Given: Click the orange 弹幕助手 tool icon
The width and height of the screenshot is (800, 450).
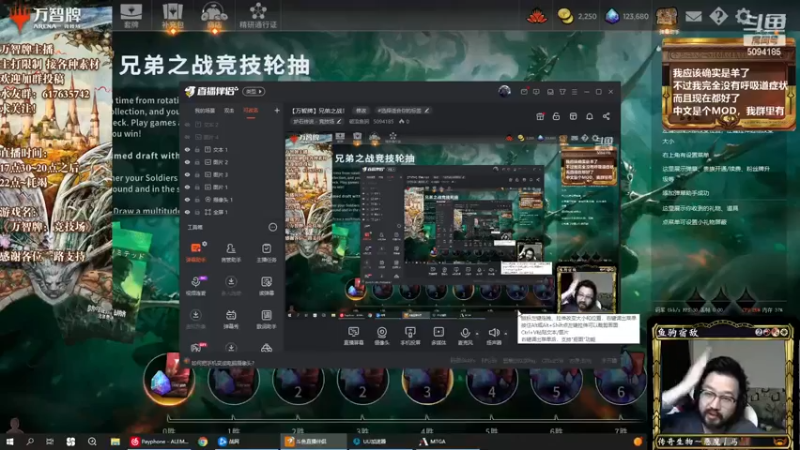Looking at the screenshot, I should pyautogui.click(x=195, y=252).
